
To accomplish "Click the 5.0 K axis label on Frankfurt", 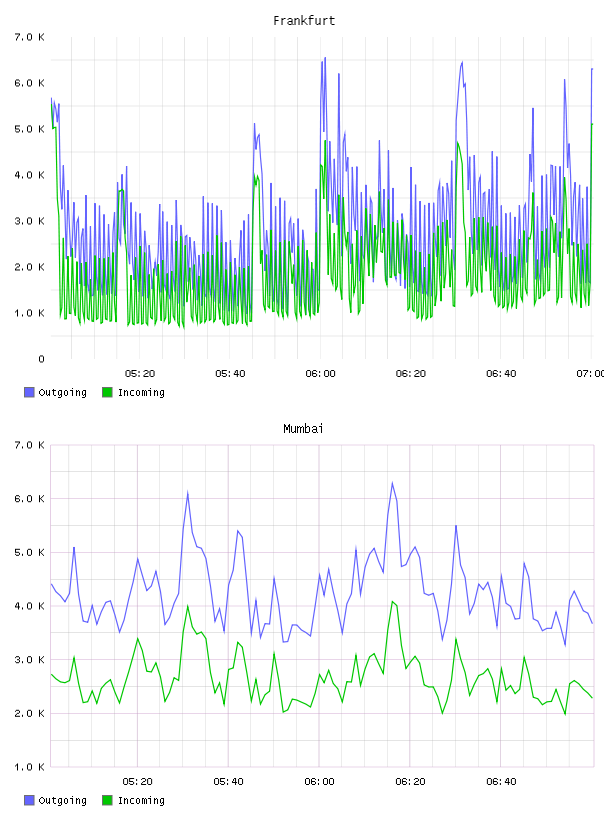I will coord(29,129).
